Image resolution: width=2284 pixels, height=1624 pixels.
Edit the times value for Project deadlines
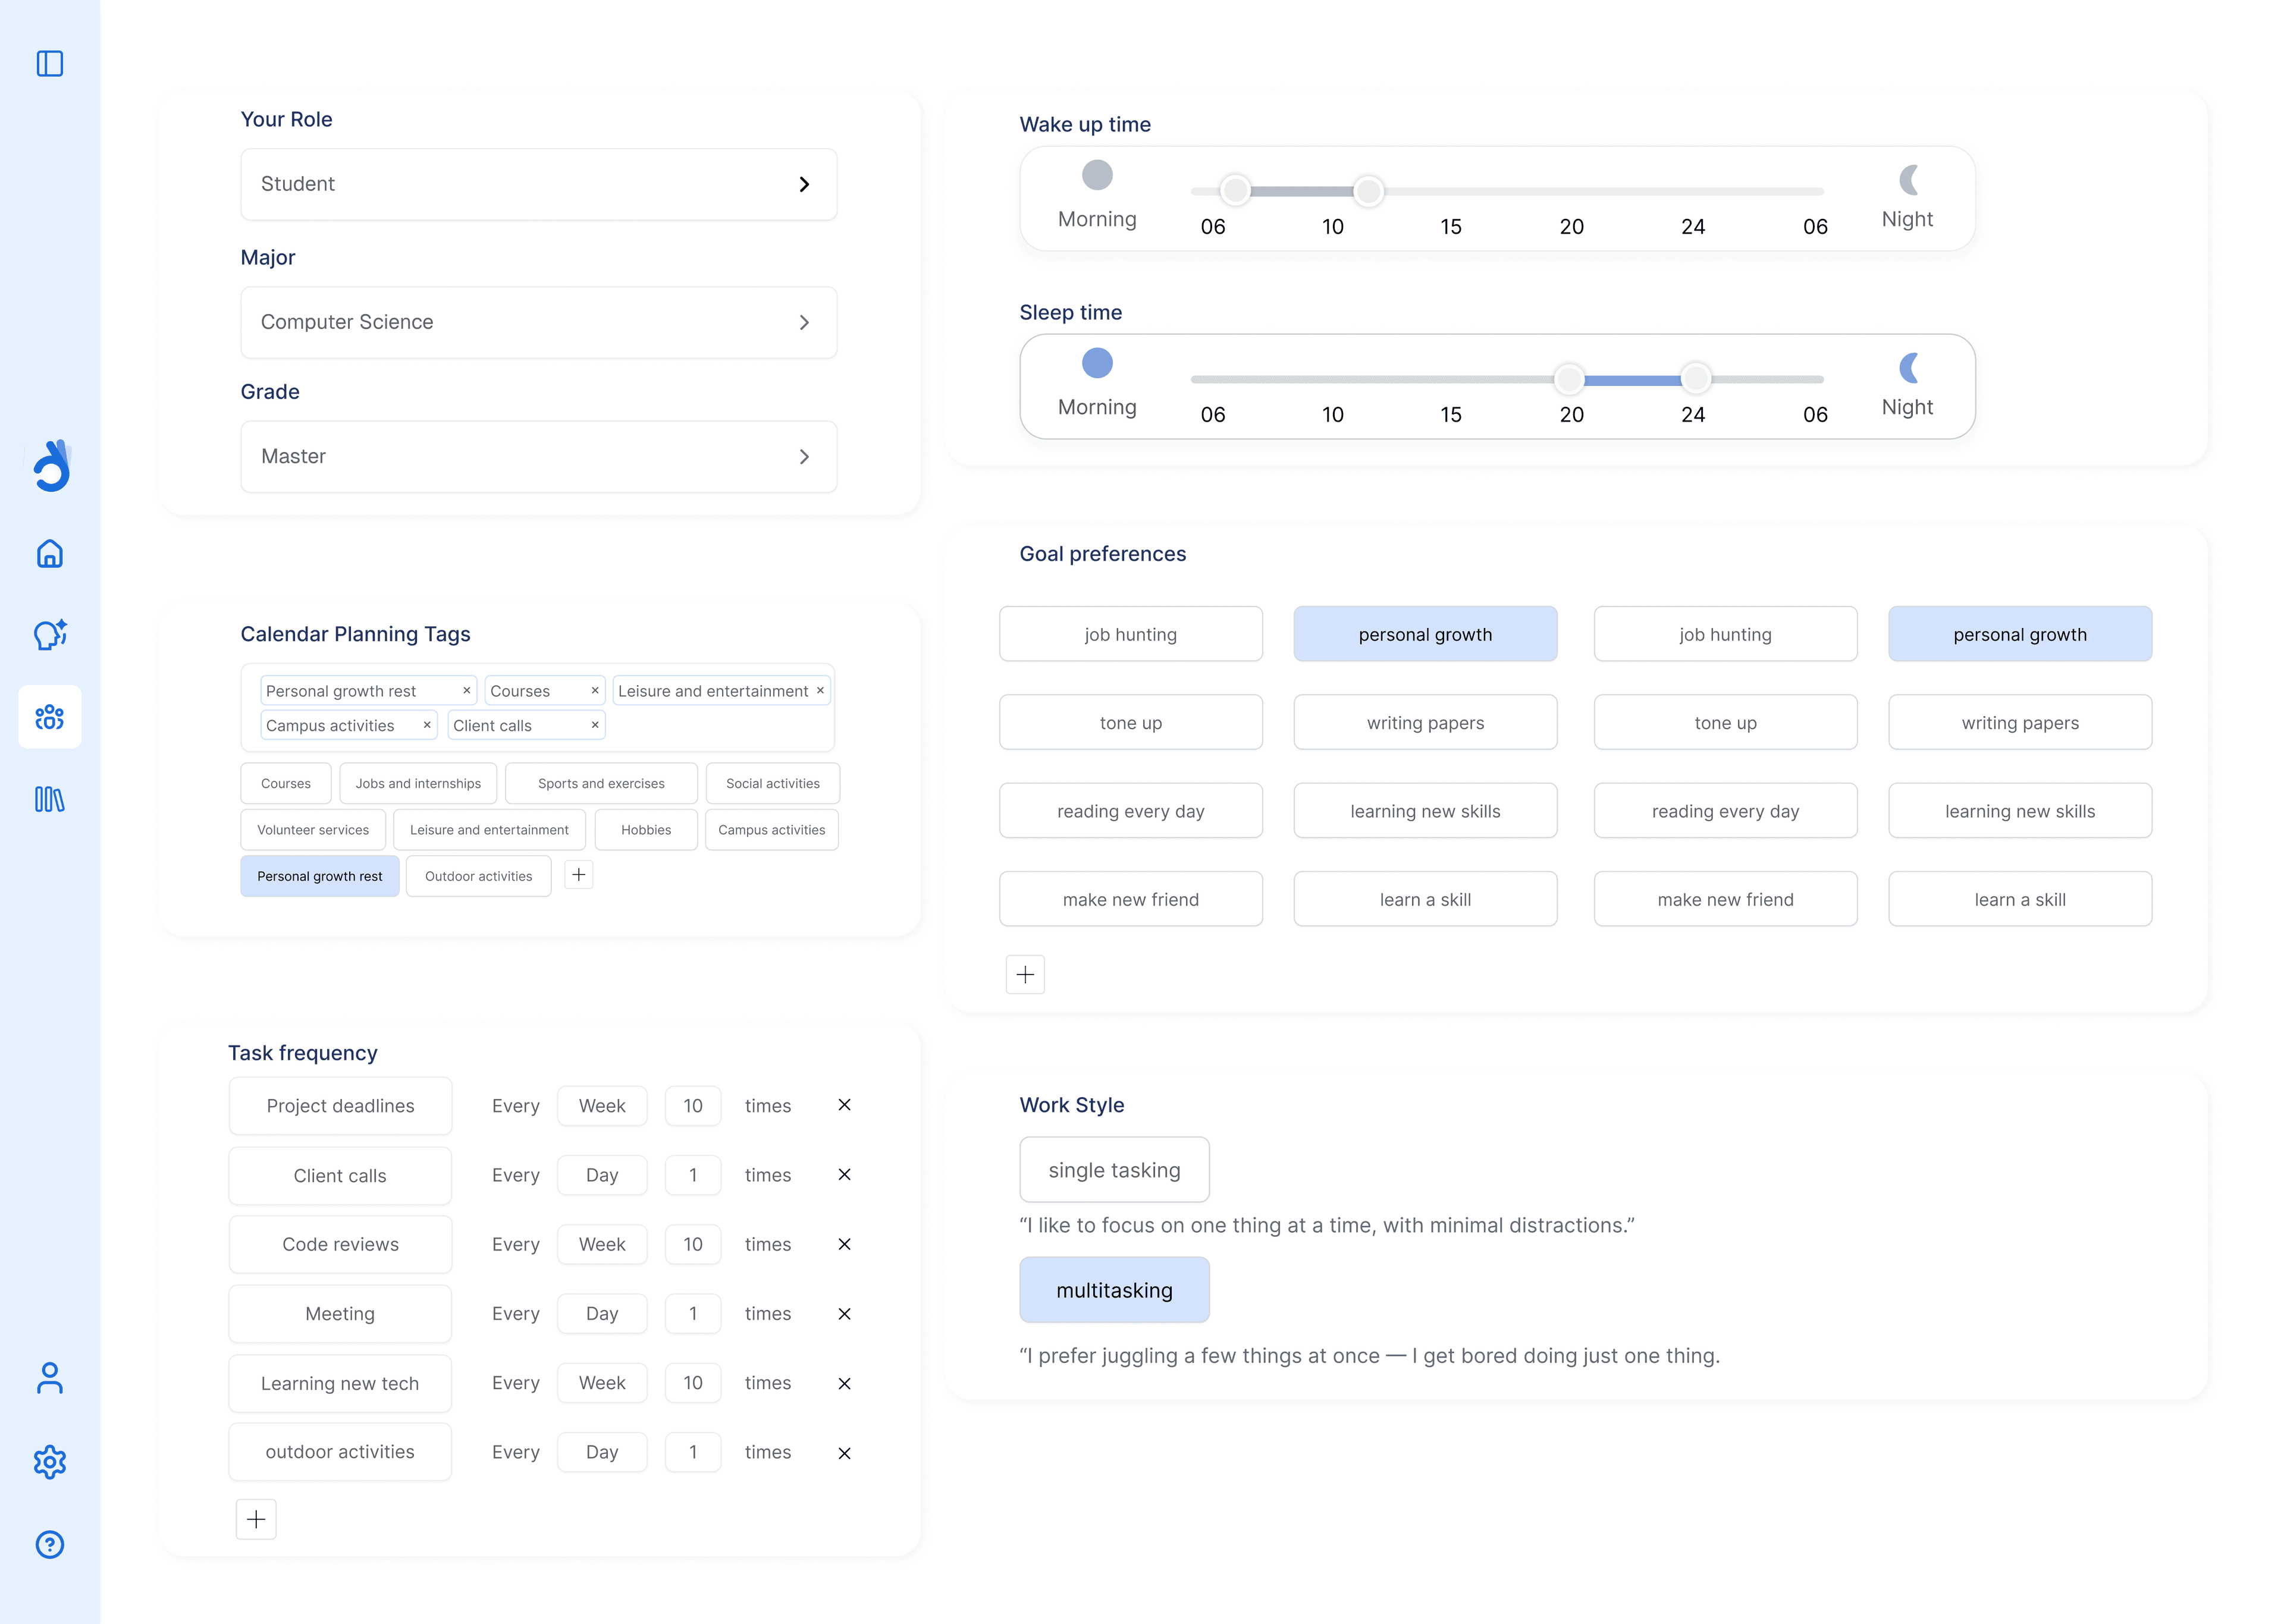click(x=693, y=1105)
